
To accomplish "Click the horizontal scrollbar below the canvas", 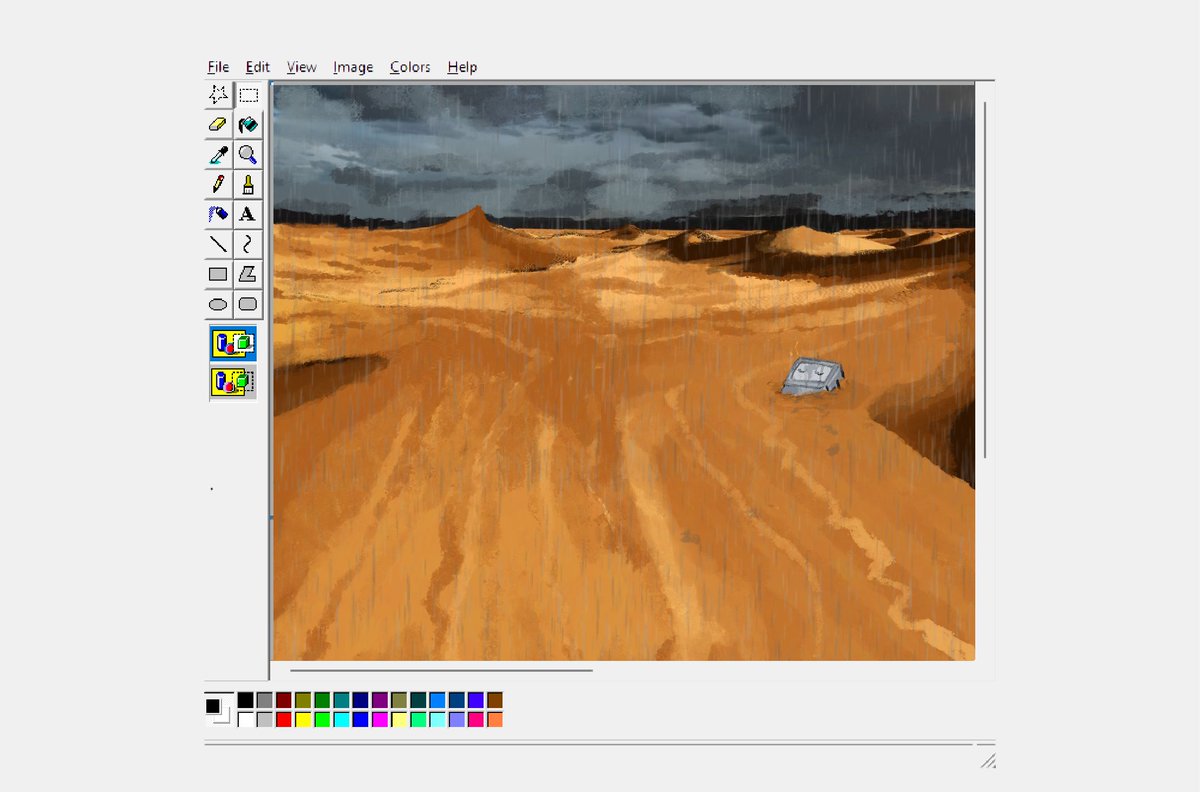I will point(441,671).
